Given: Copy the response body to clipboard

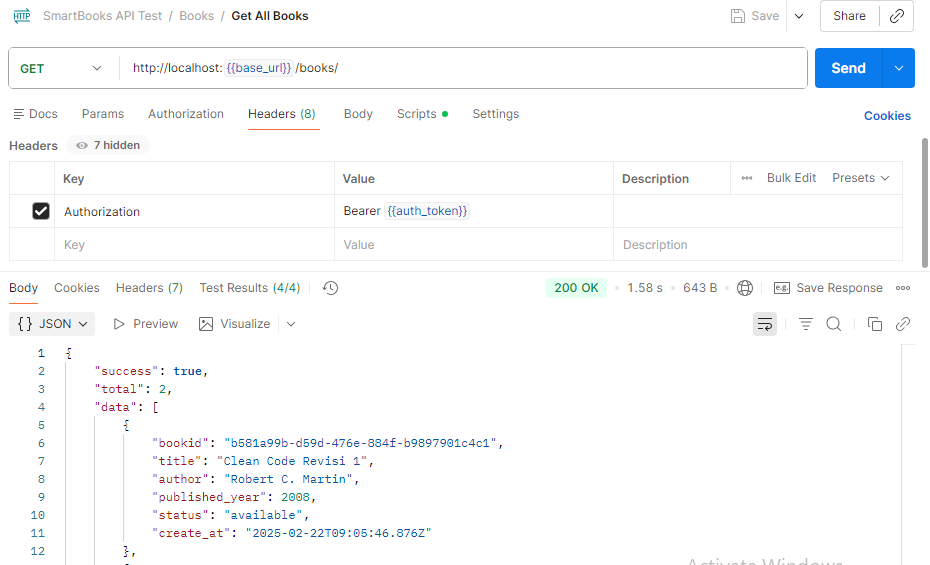Looking at the screenshot, I should [875, 324].
